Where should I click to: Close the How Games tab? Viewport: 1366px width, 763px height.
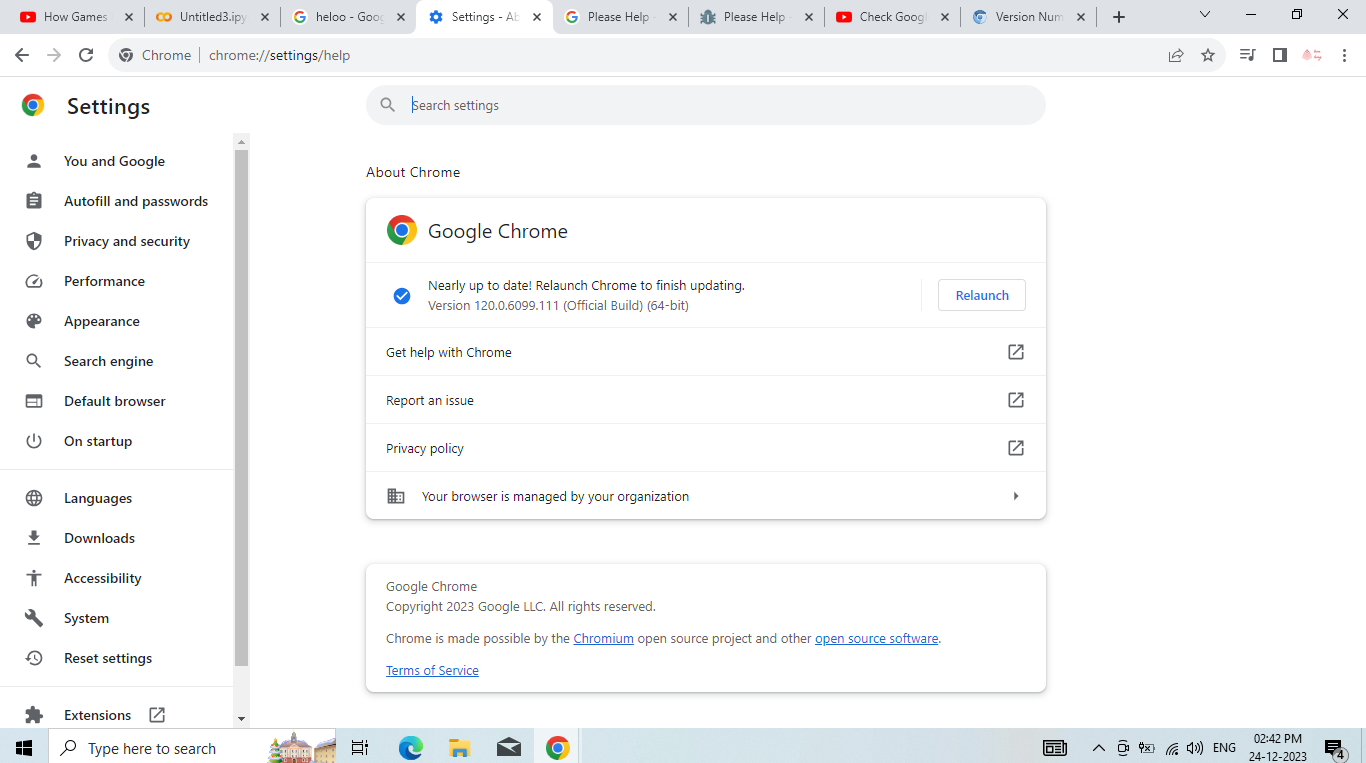click(128, 17)
